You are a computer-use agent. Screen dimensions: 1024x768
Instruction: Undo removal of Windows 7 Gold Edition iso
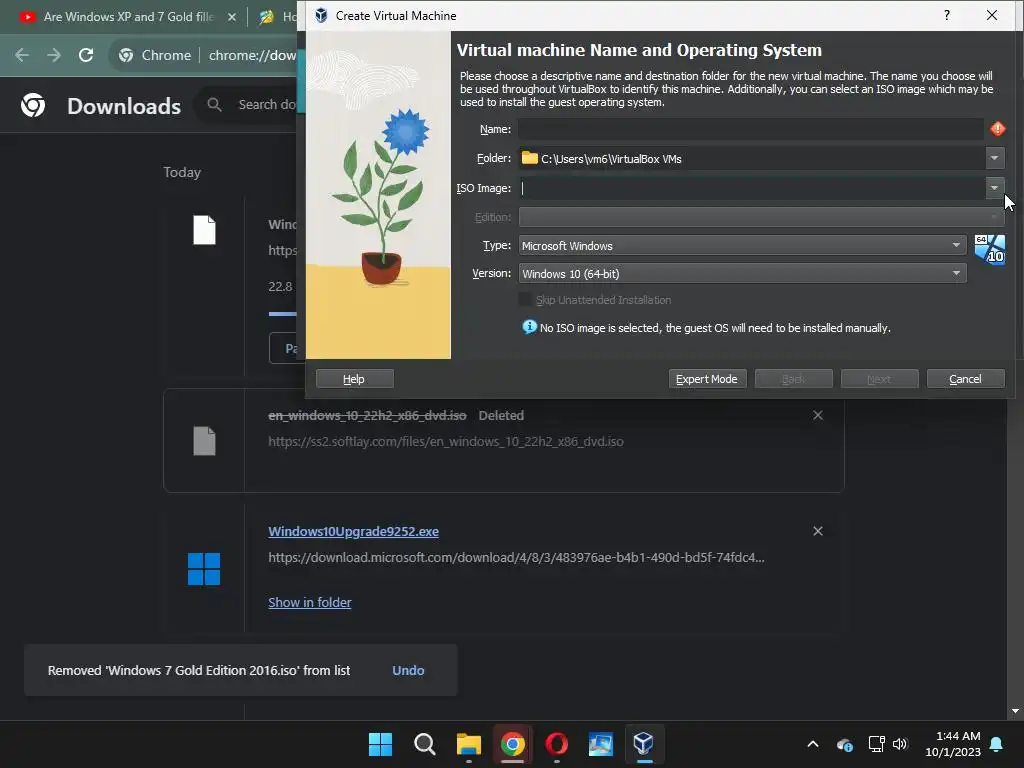(408, 670)
